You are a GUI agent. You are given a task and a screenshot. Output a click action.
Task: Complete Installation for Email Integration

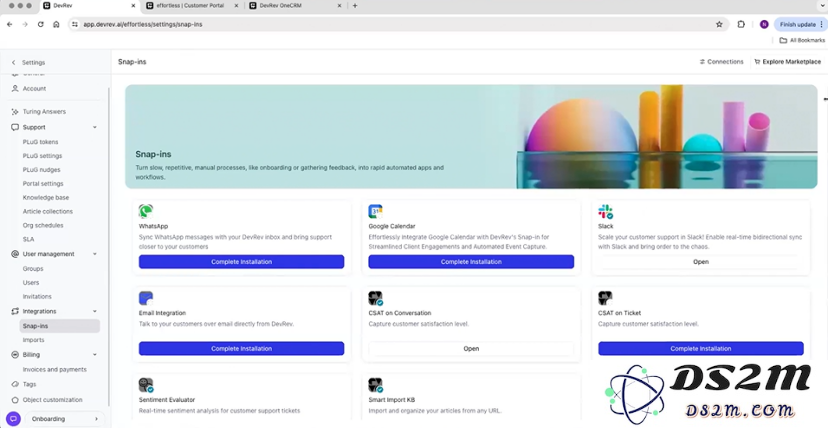point(241,348)
